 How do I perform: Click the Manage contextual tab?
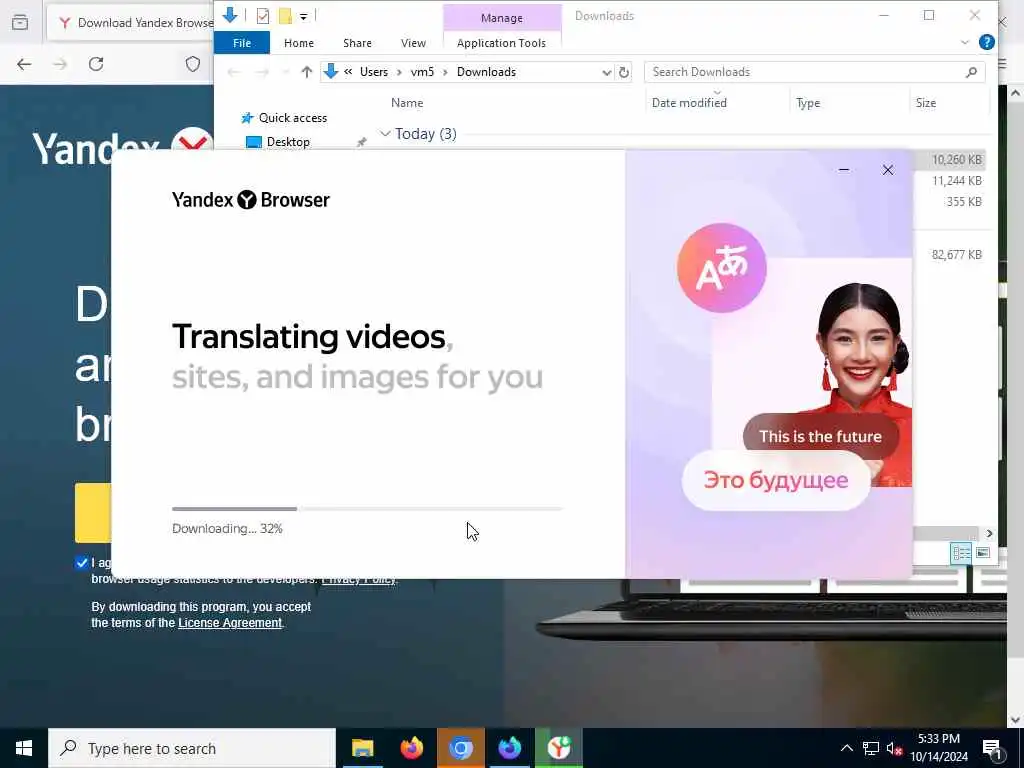click(x=502, y=18)
